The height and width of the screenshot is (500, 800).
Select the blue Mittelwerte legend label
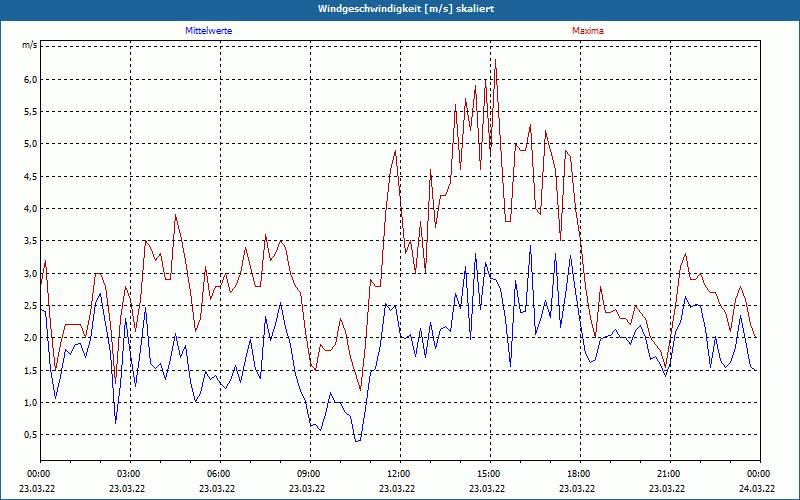click(209, 31)
